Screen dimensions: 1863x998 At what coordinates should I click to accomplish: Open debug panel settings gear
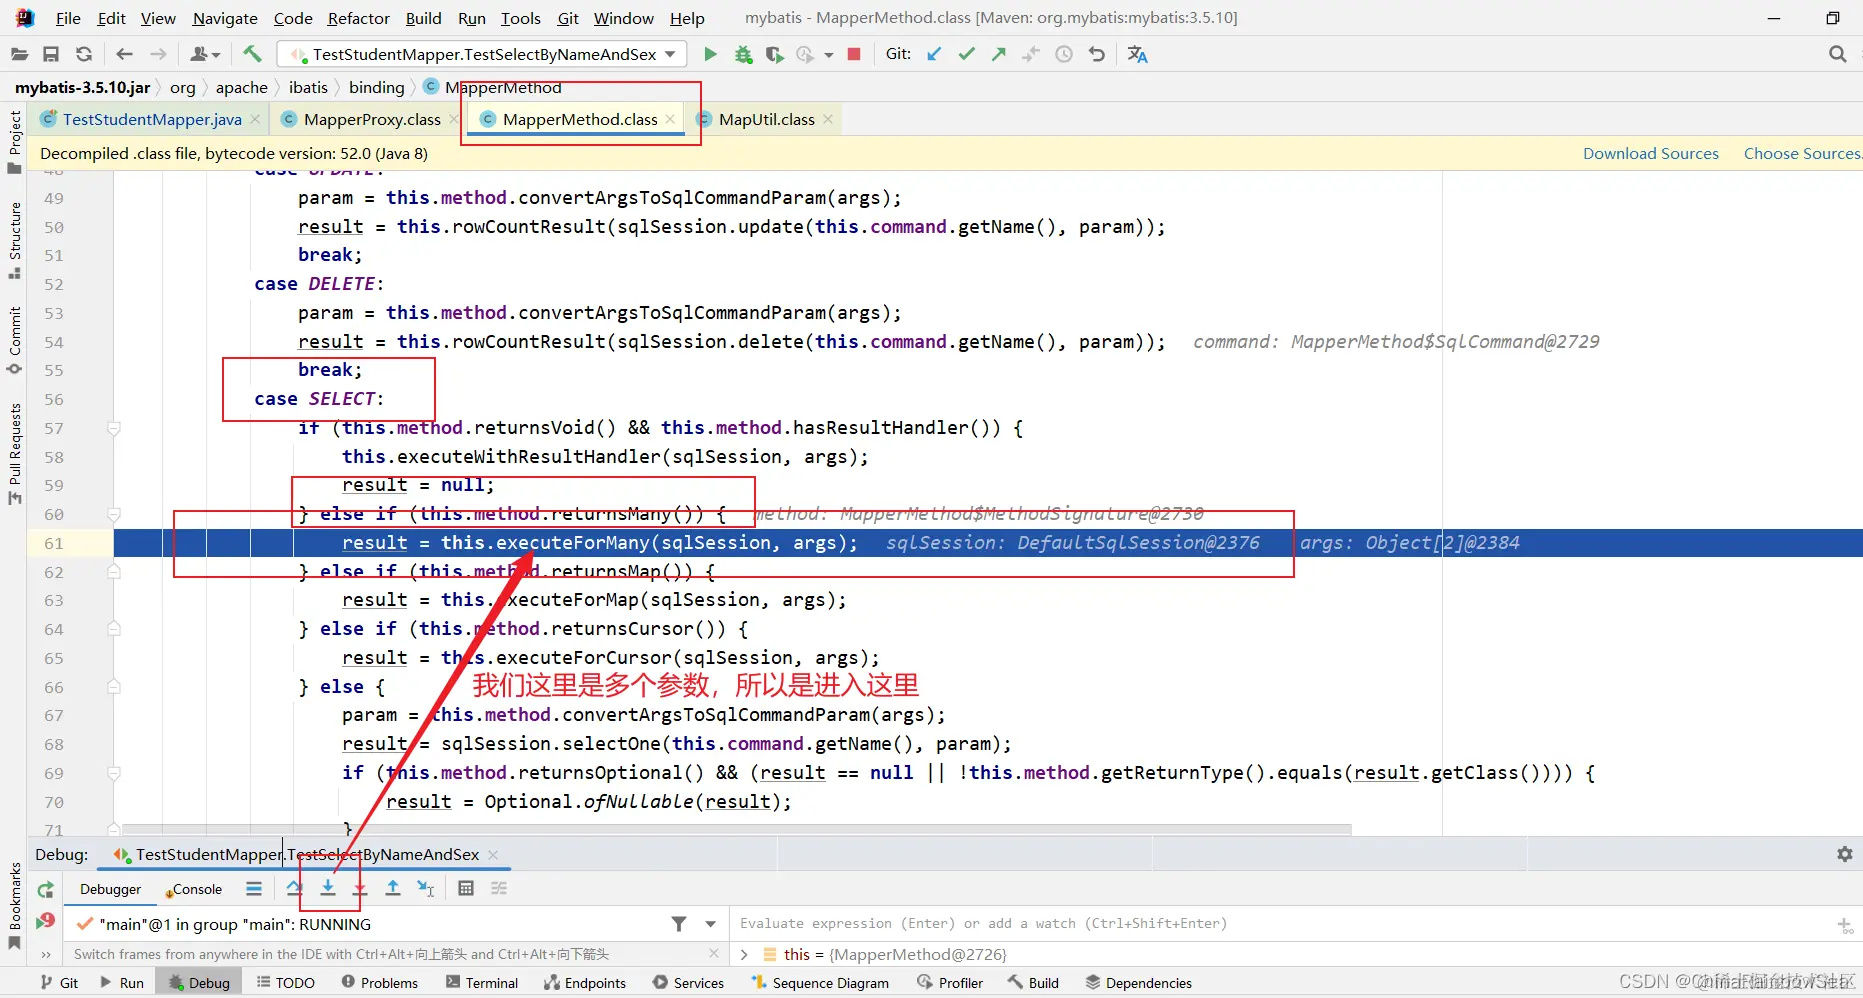[x=1845, y=854]
